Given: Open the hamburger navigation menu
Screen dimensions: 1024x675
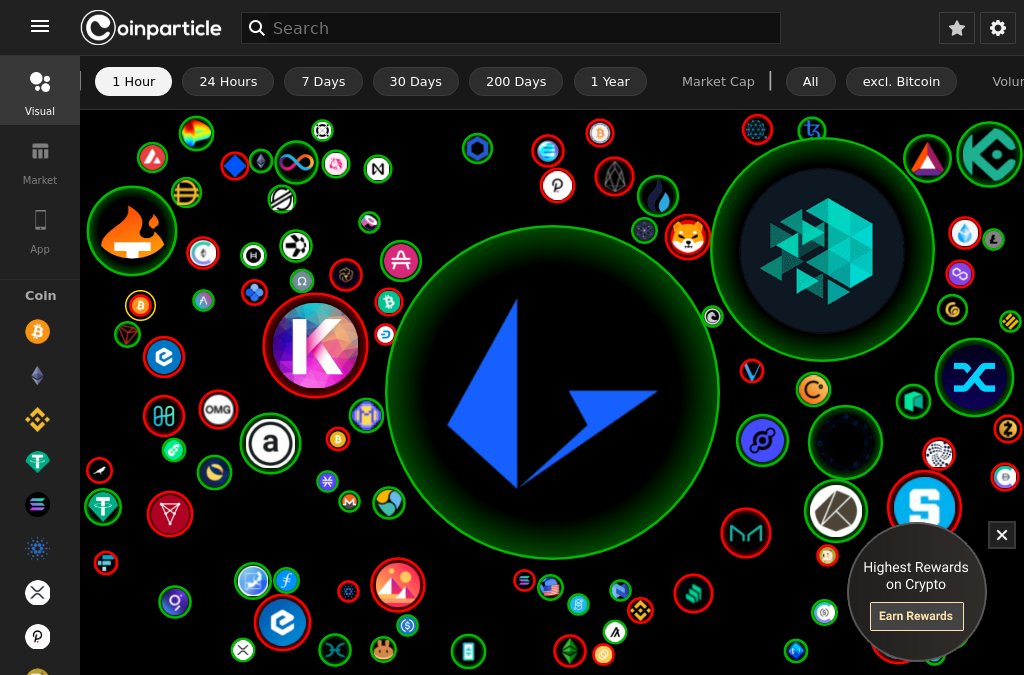Looking at the screenshot, I should (x=40, y=26).
